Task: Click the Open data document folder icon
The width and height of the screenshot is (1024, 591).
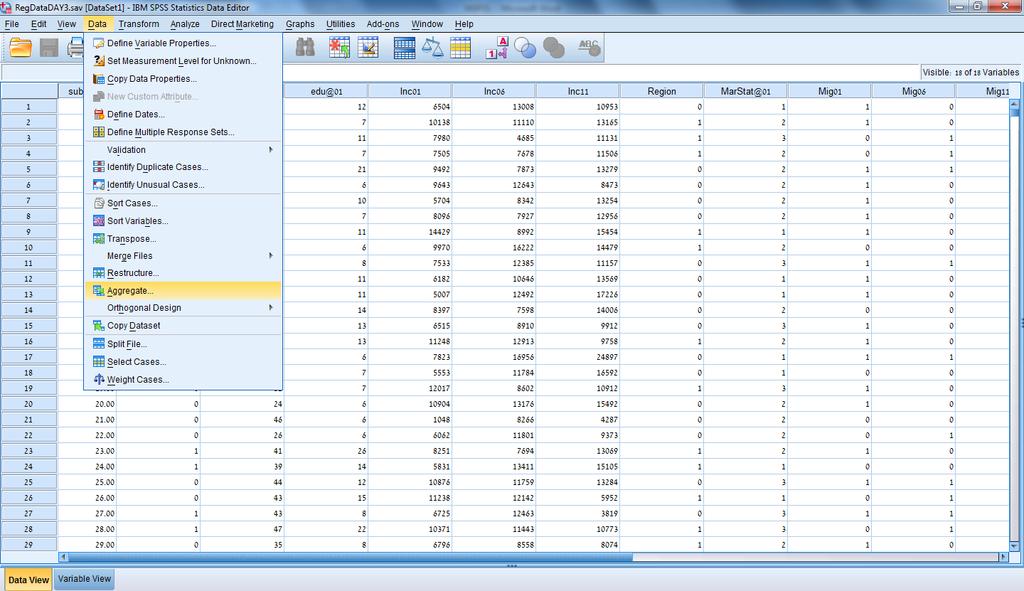Action: click(20, 48)
